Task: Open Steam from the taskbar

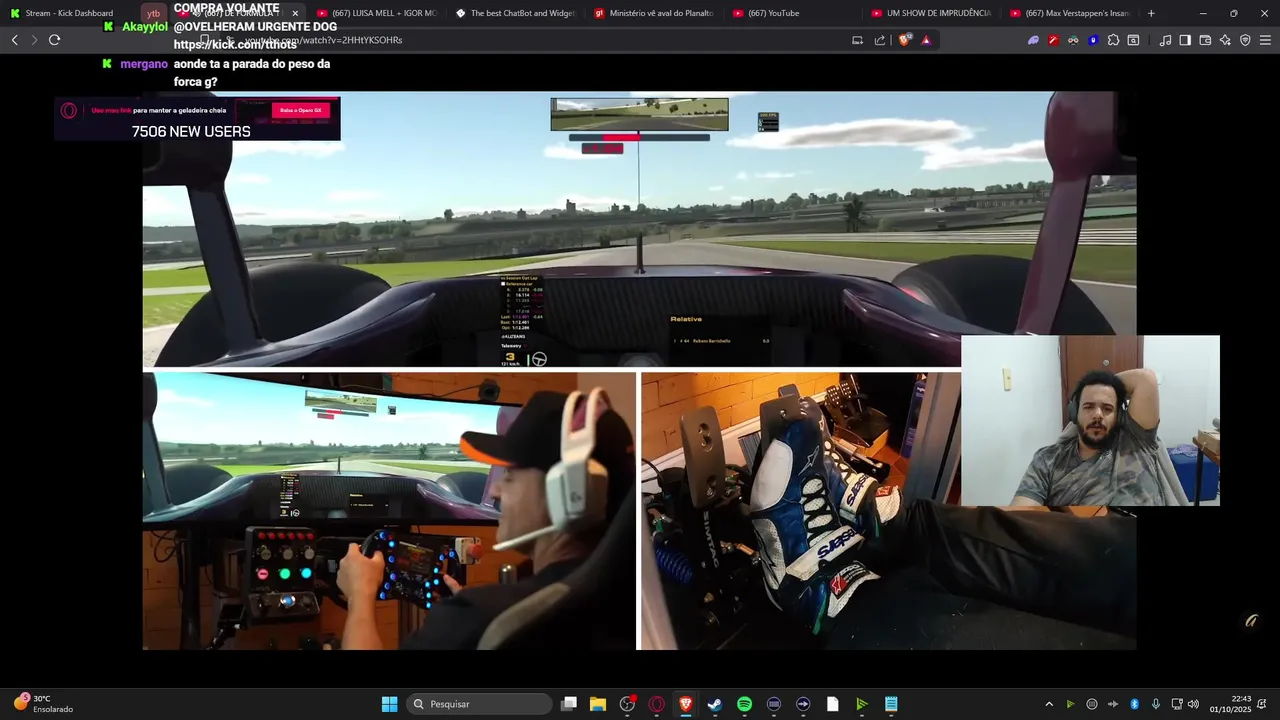Action: [715, 704]
